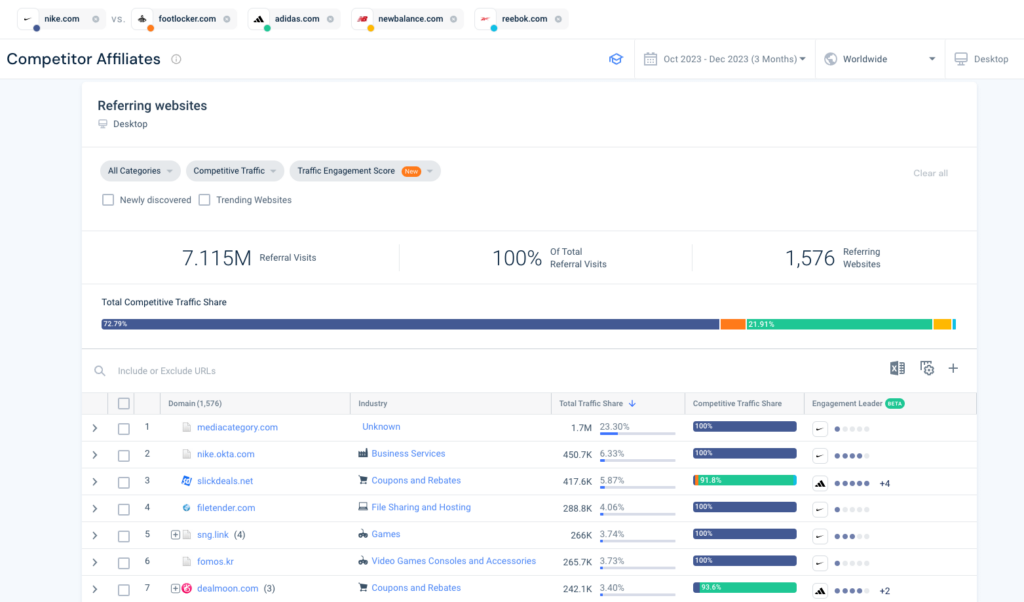Check the mediacategory.com row checkbox

pyautogui.click(x=124, y=428)
